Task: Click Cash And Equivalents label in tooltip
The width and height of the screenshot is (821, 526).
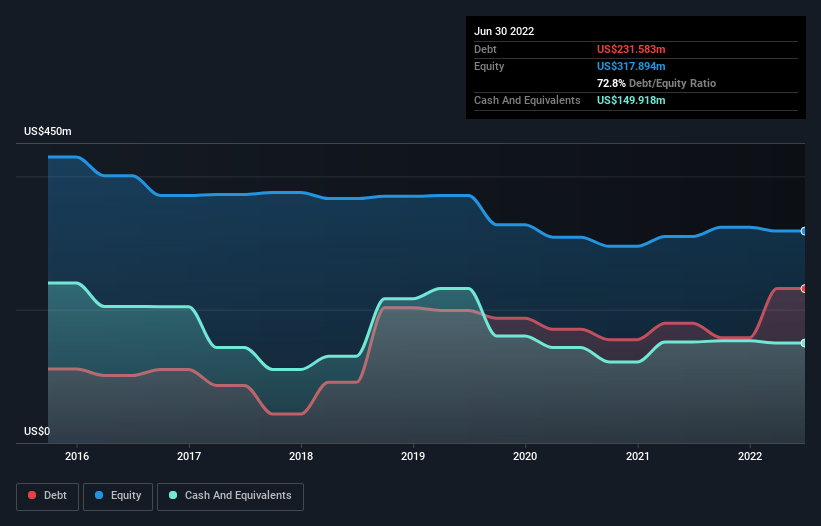Action: [x=527, y=100]
